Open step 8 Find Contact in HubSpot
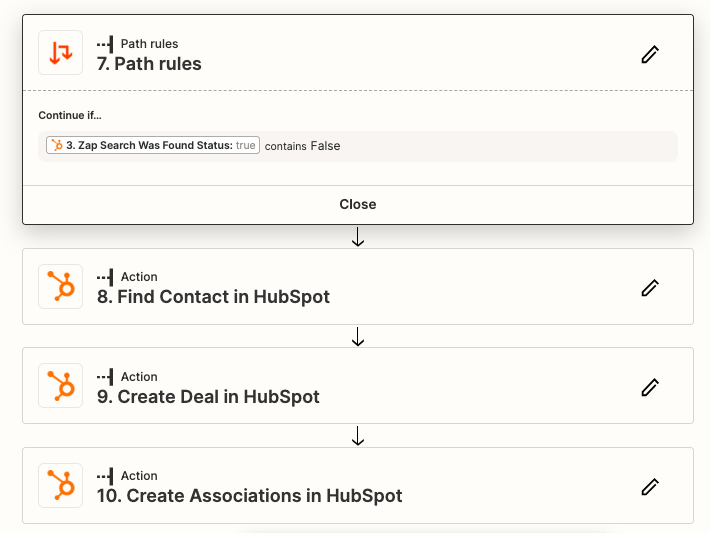 (223, 297)
